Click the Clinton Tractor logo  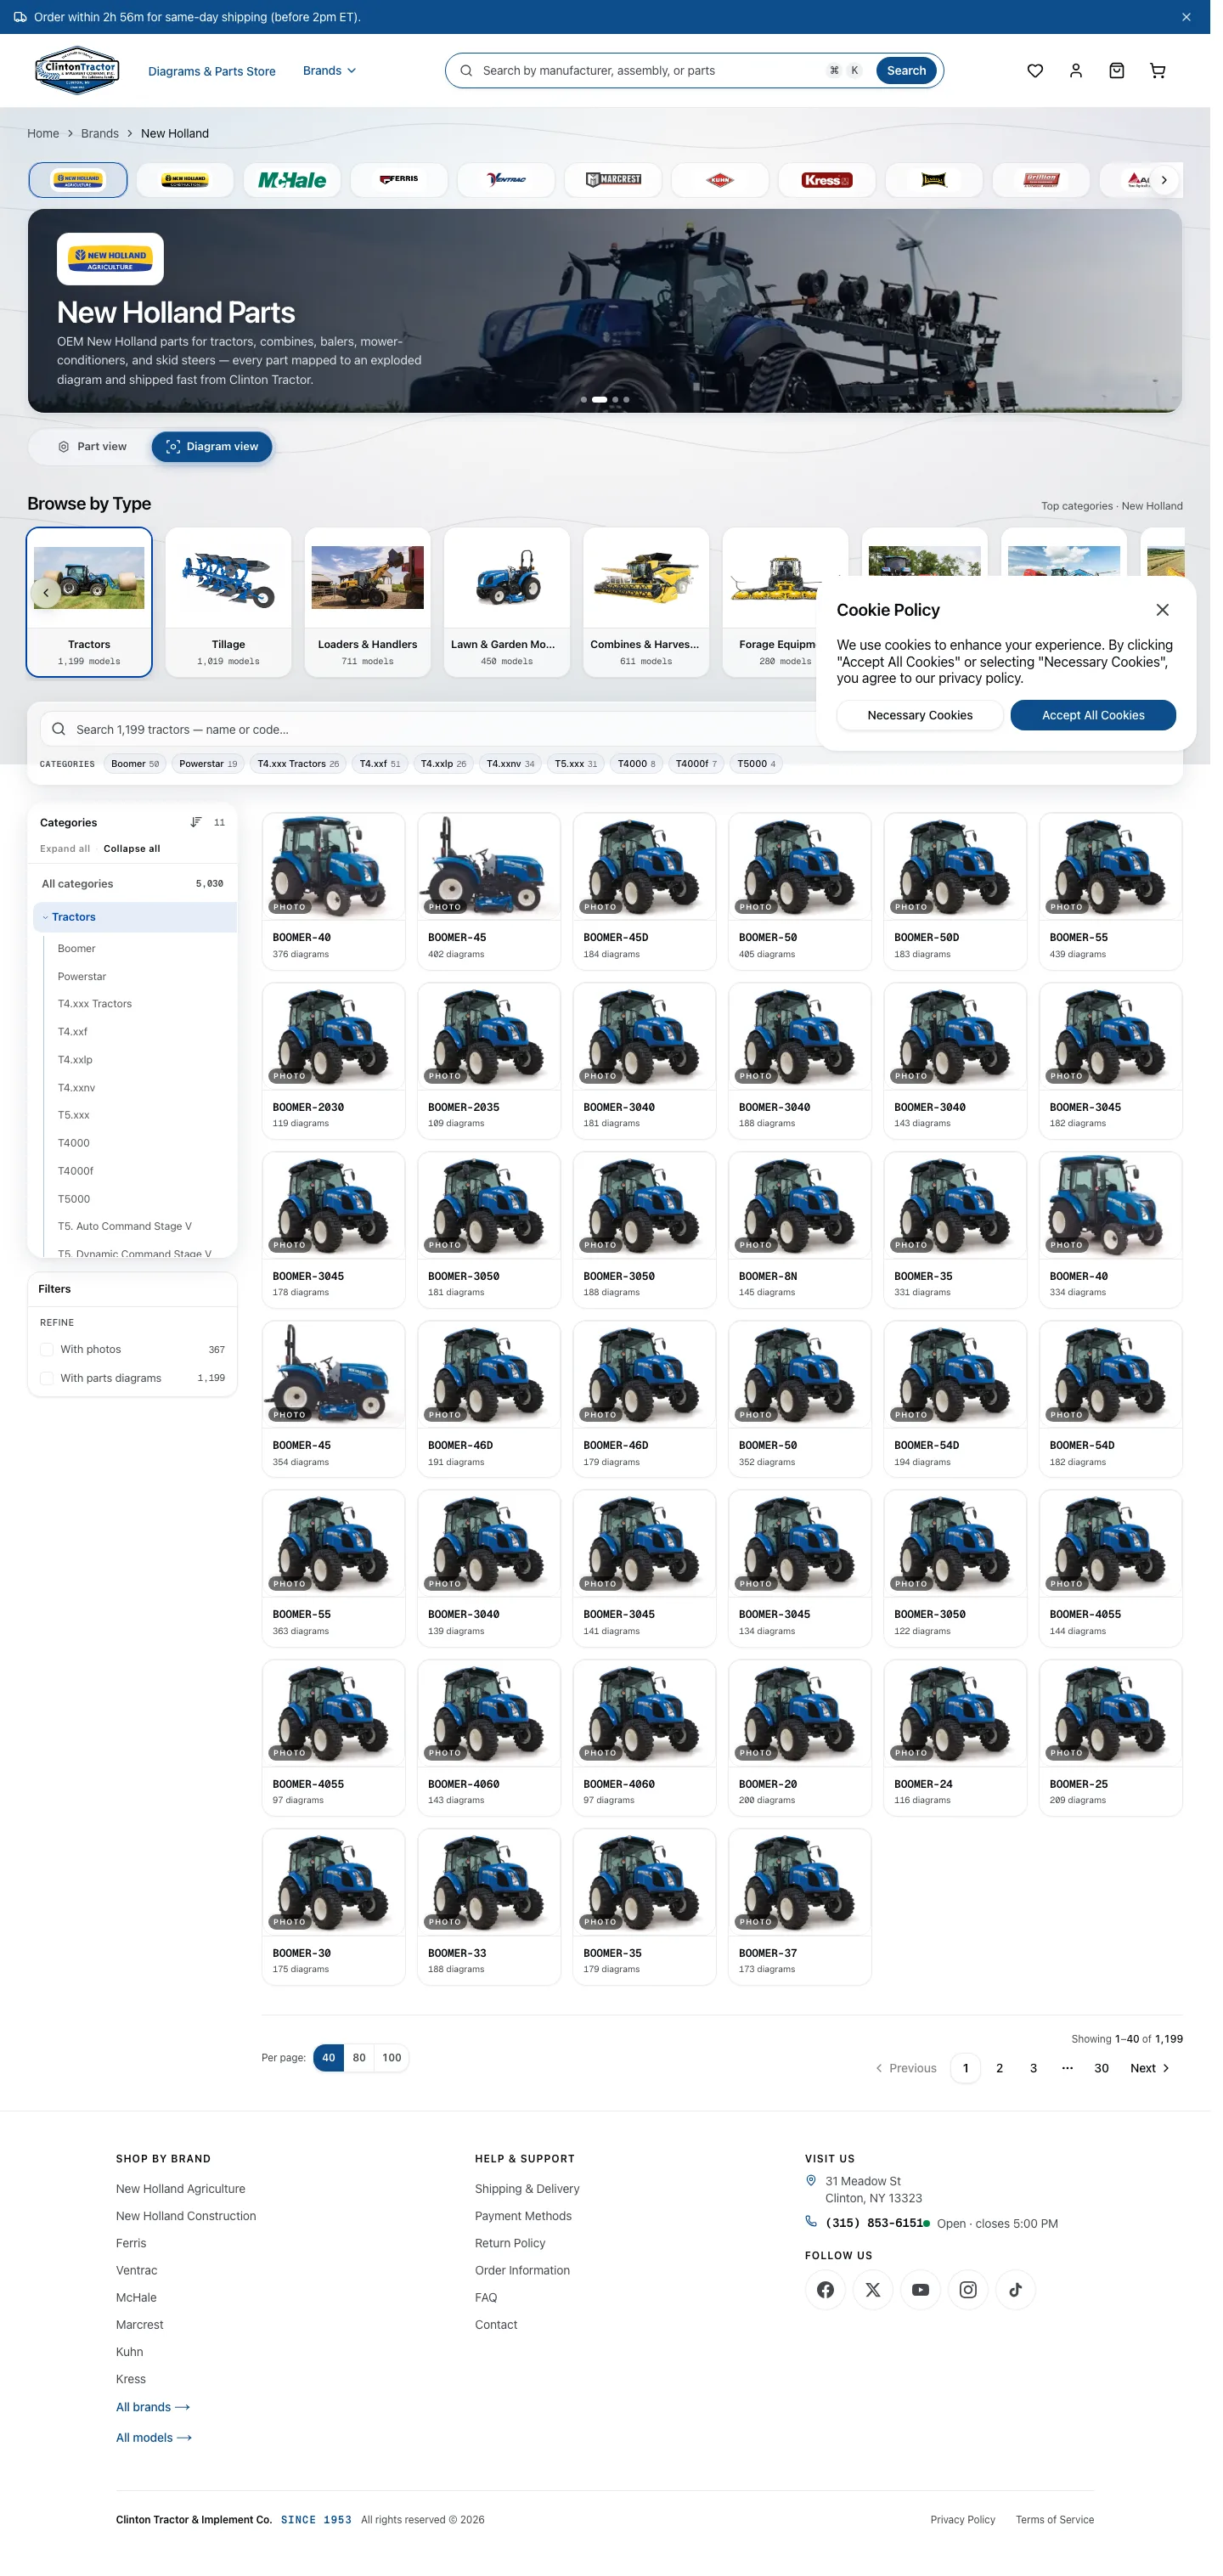pyautogui.click(x=78, y=71)
